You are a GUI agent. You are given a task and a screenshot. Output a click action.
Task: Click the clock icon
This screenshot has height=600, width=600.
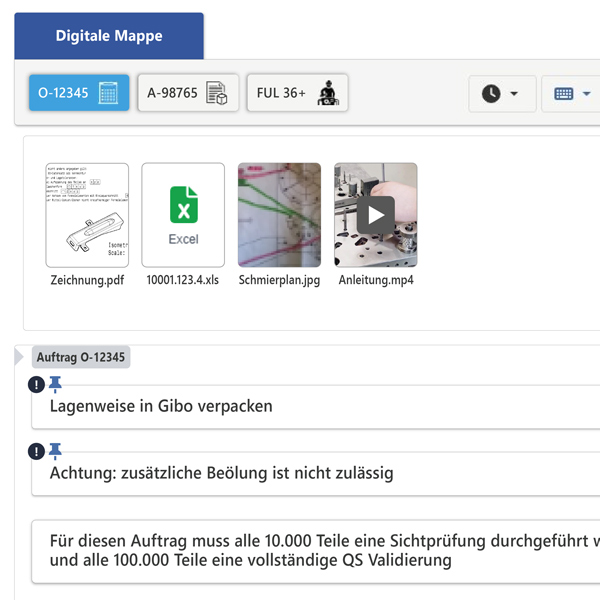coord(491,93)
